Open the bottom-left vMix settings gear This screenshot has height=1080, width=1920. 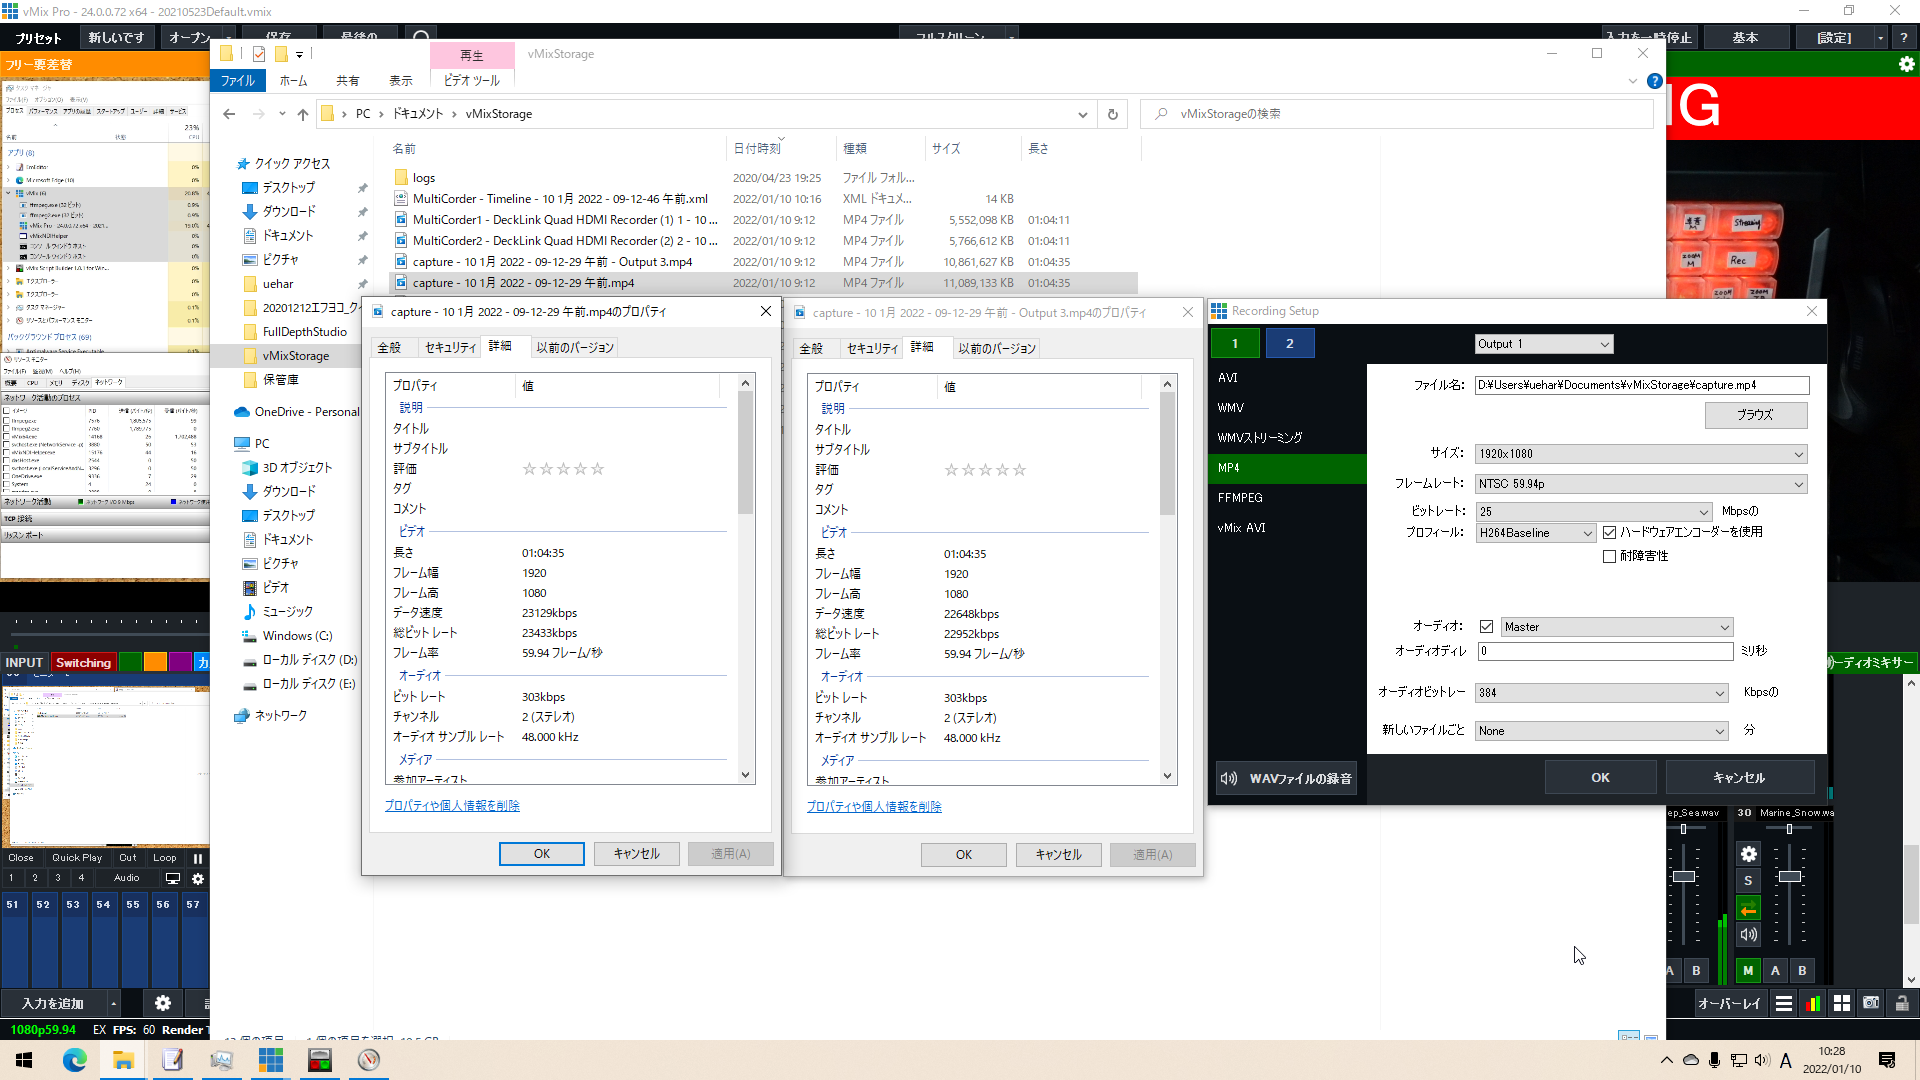163,1003
